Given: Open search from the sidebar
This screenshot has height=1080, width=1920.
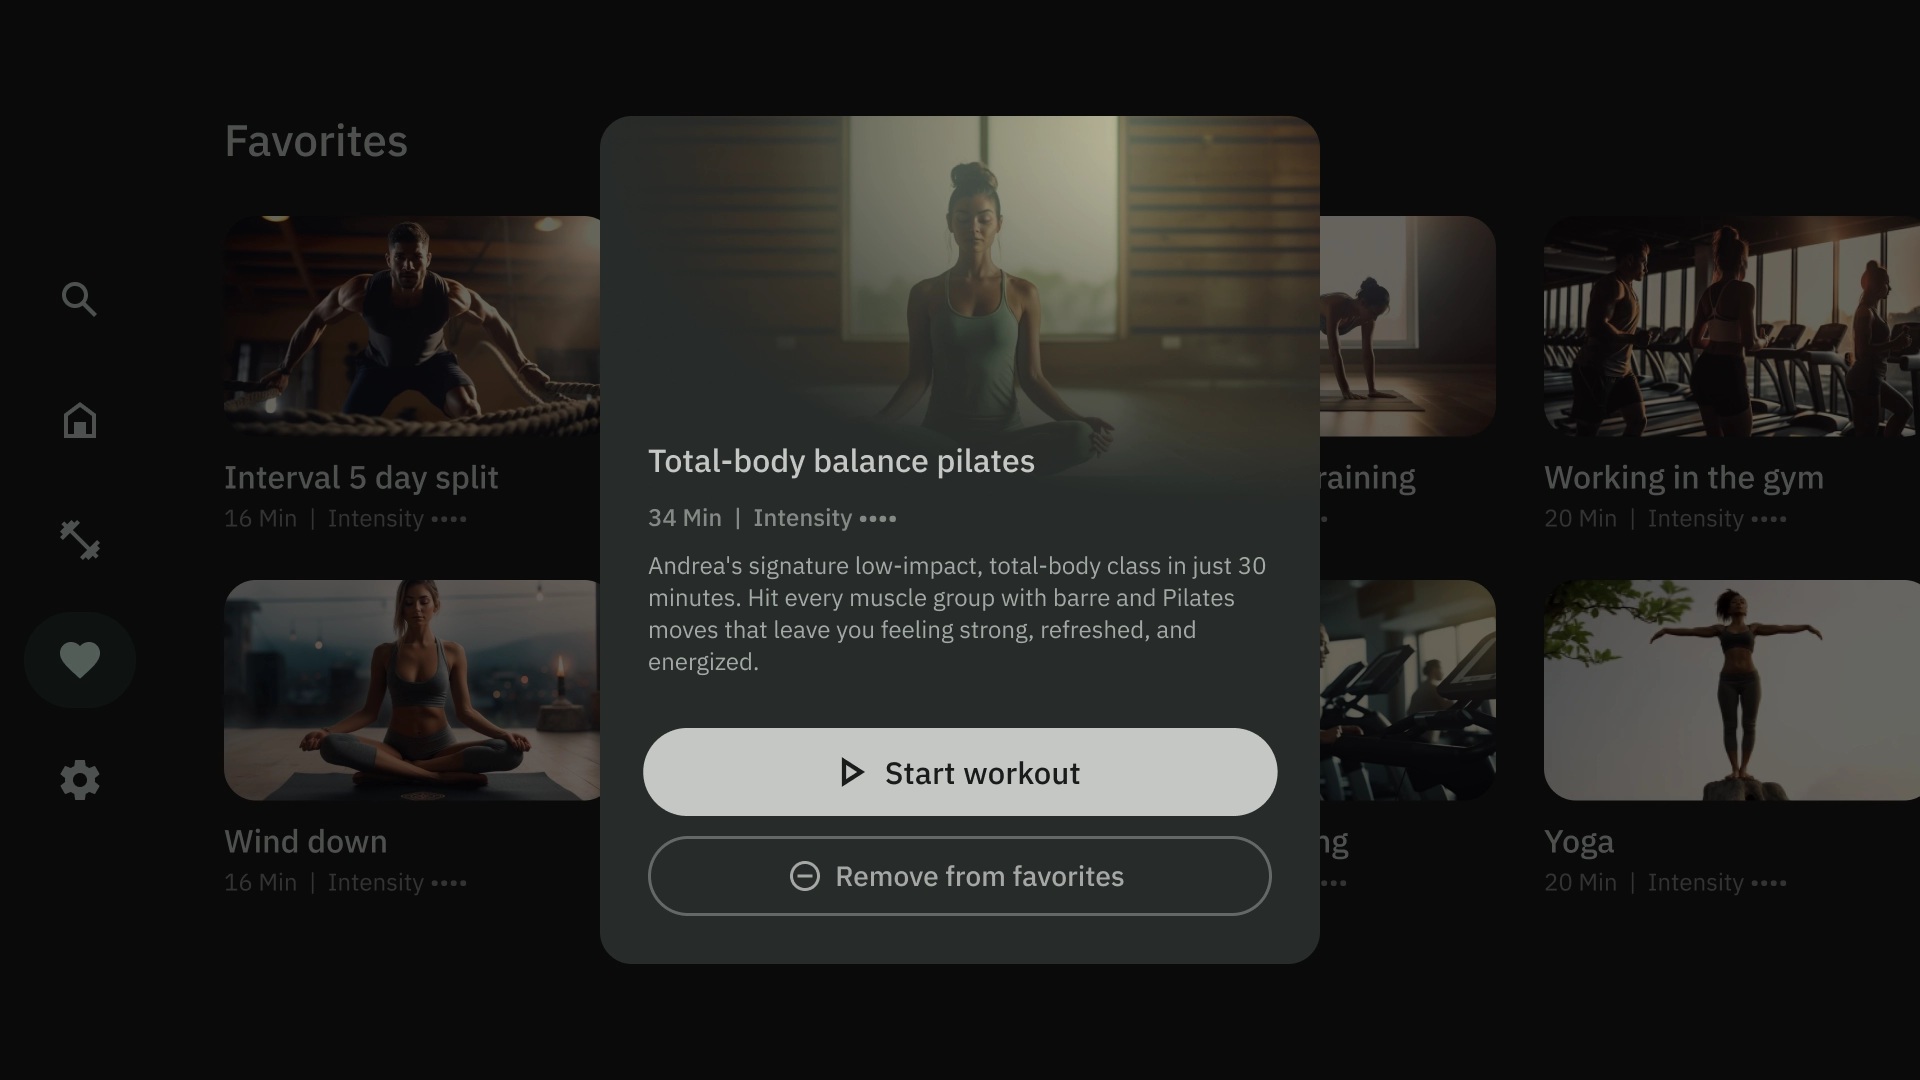Looking at the screenshot, I should (79, 299).
